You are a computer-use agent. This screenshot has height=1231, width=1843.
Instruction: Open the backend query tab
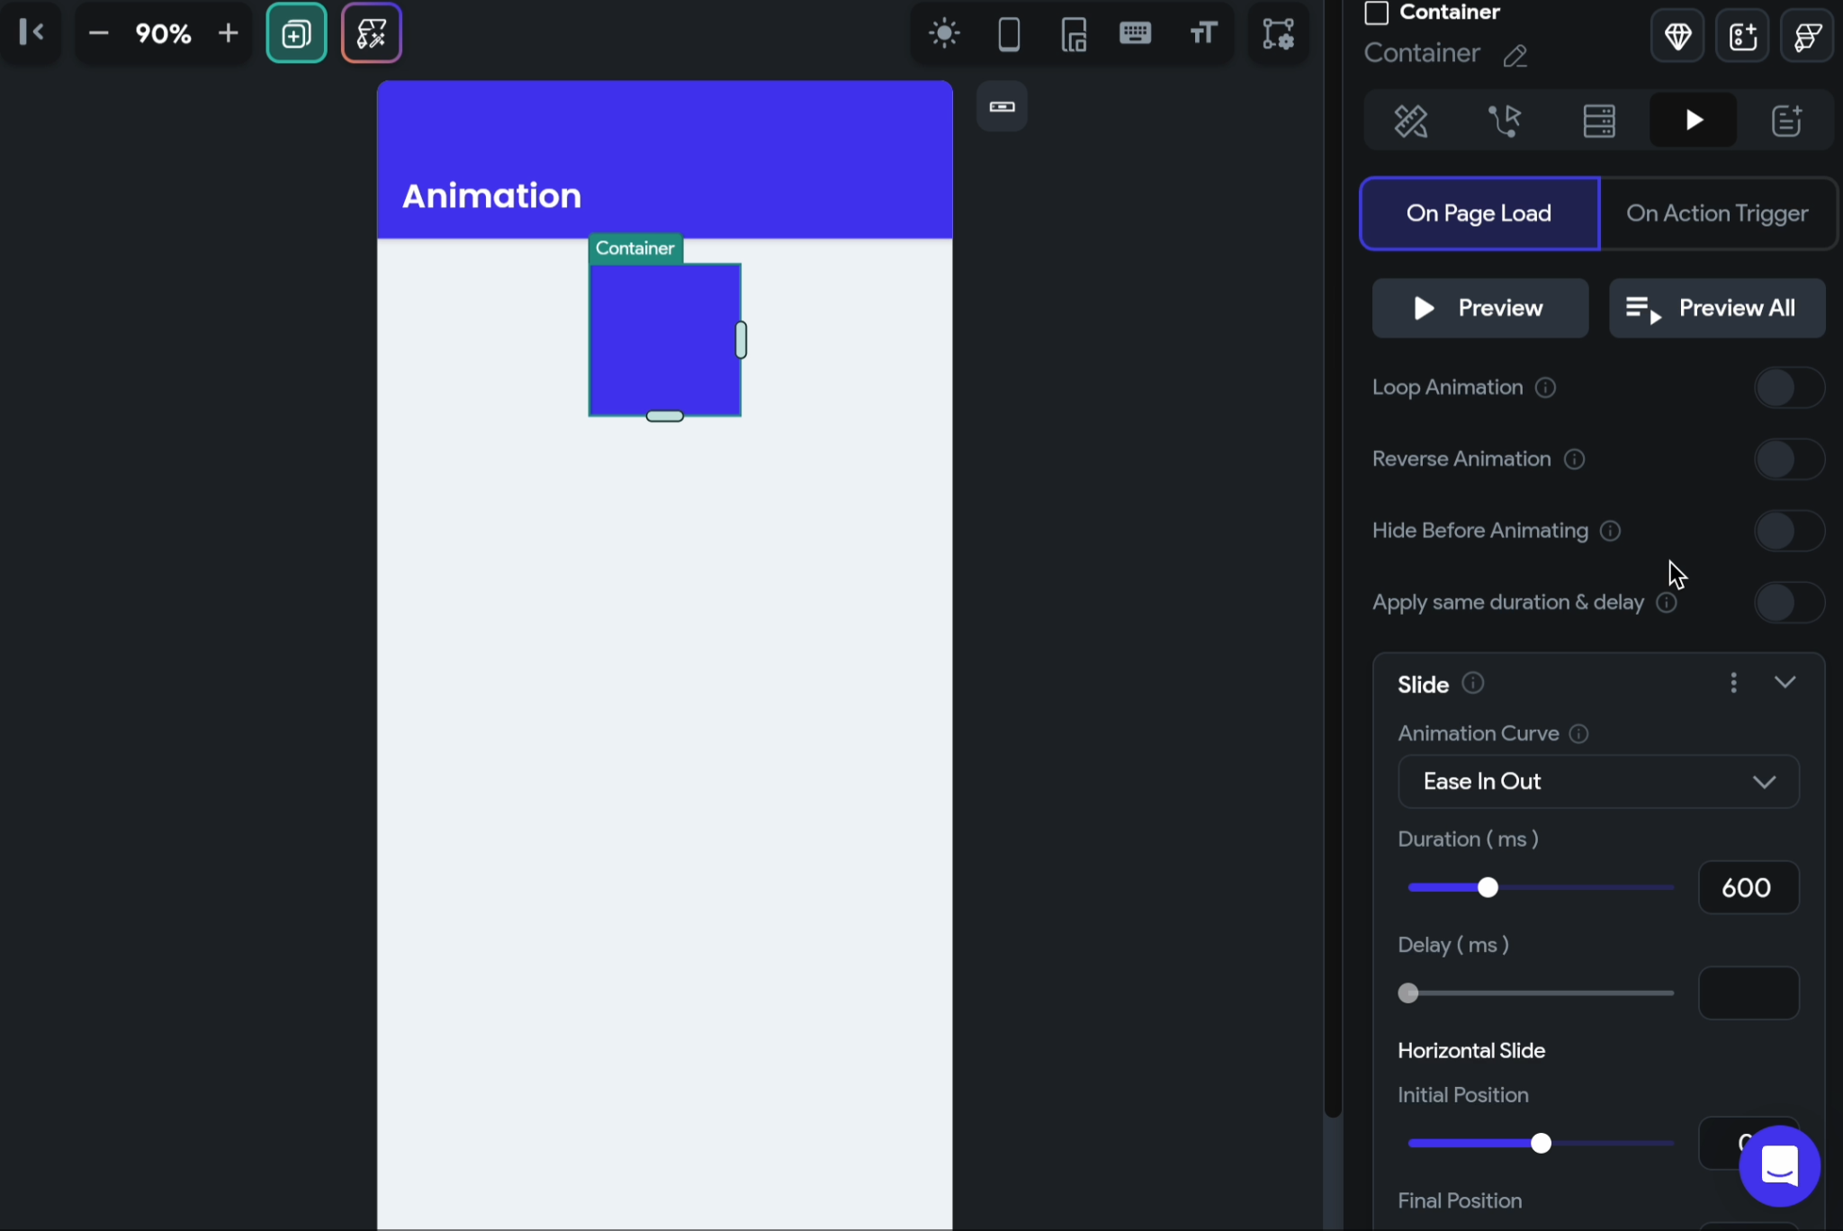[x=1599, y=121]
